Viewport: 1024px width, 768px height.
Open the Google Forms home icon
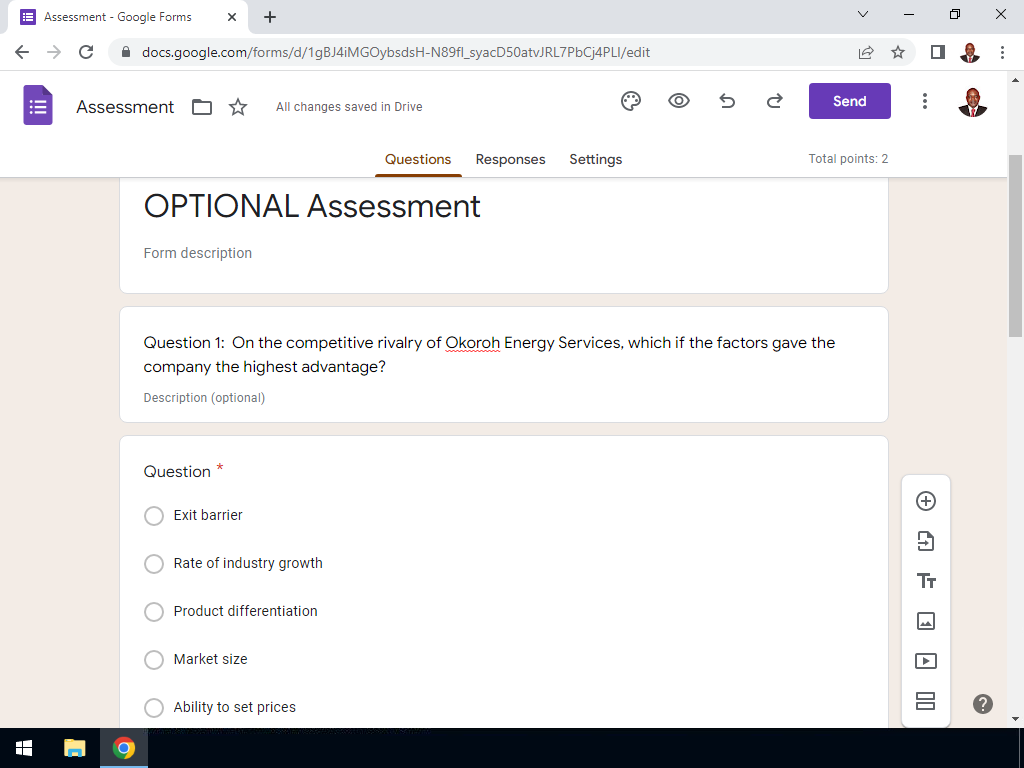(38, 105)
